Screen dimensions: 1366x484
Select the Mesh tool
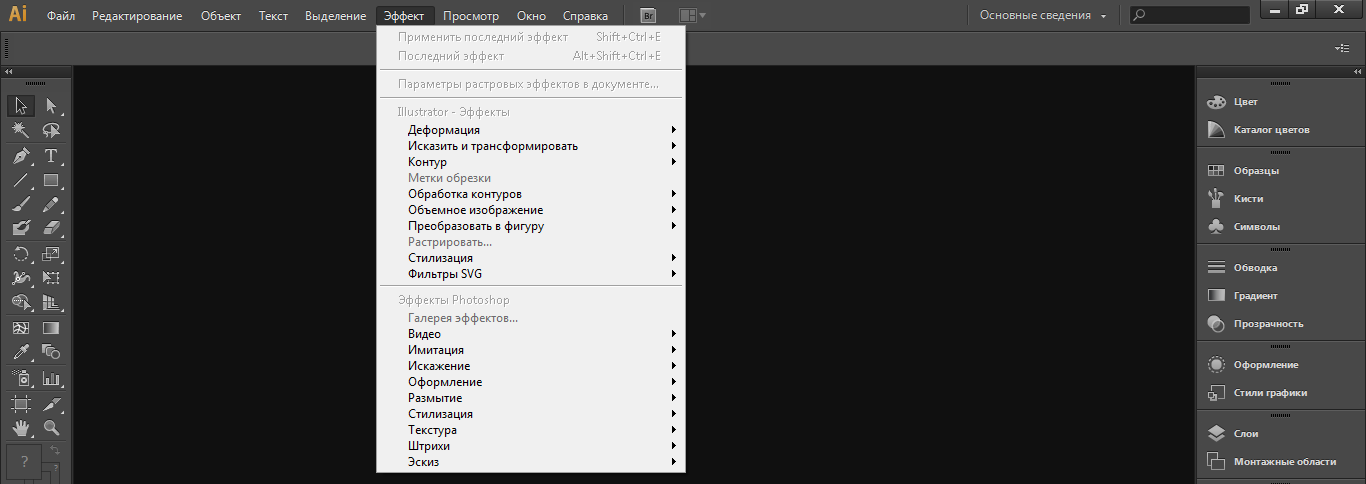[21, 328]
